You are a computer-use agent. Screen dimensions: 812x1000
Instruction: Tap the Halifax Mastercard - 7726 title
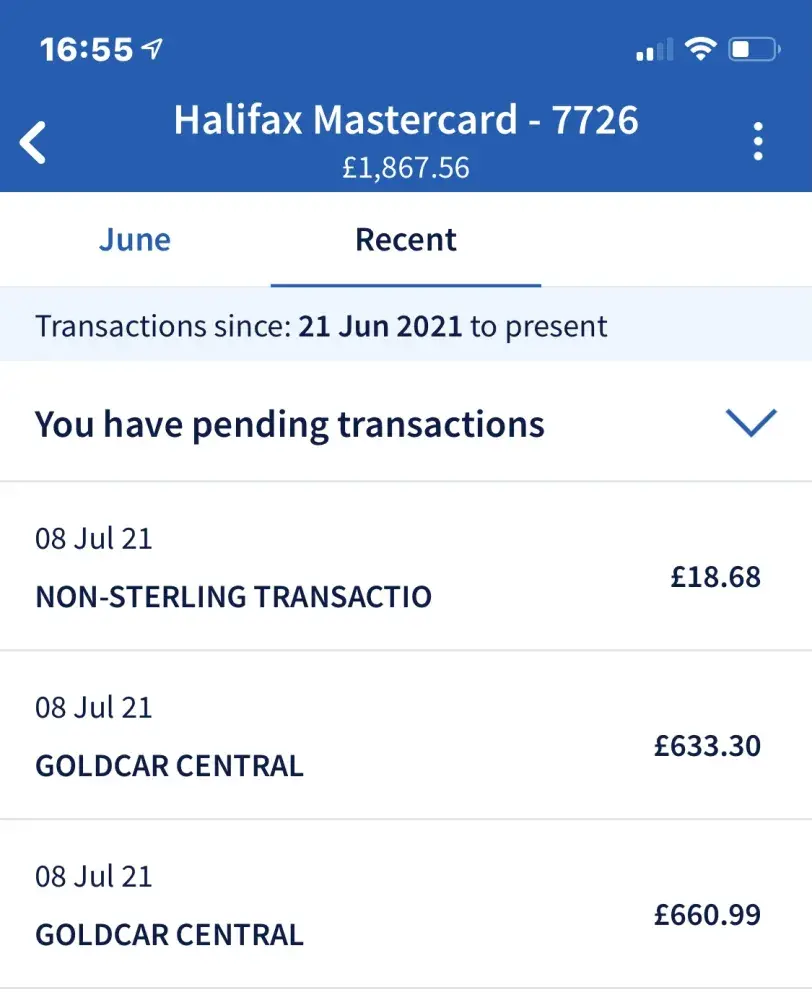[x=406, y=120]
